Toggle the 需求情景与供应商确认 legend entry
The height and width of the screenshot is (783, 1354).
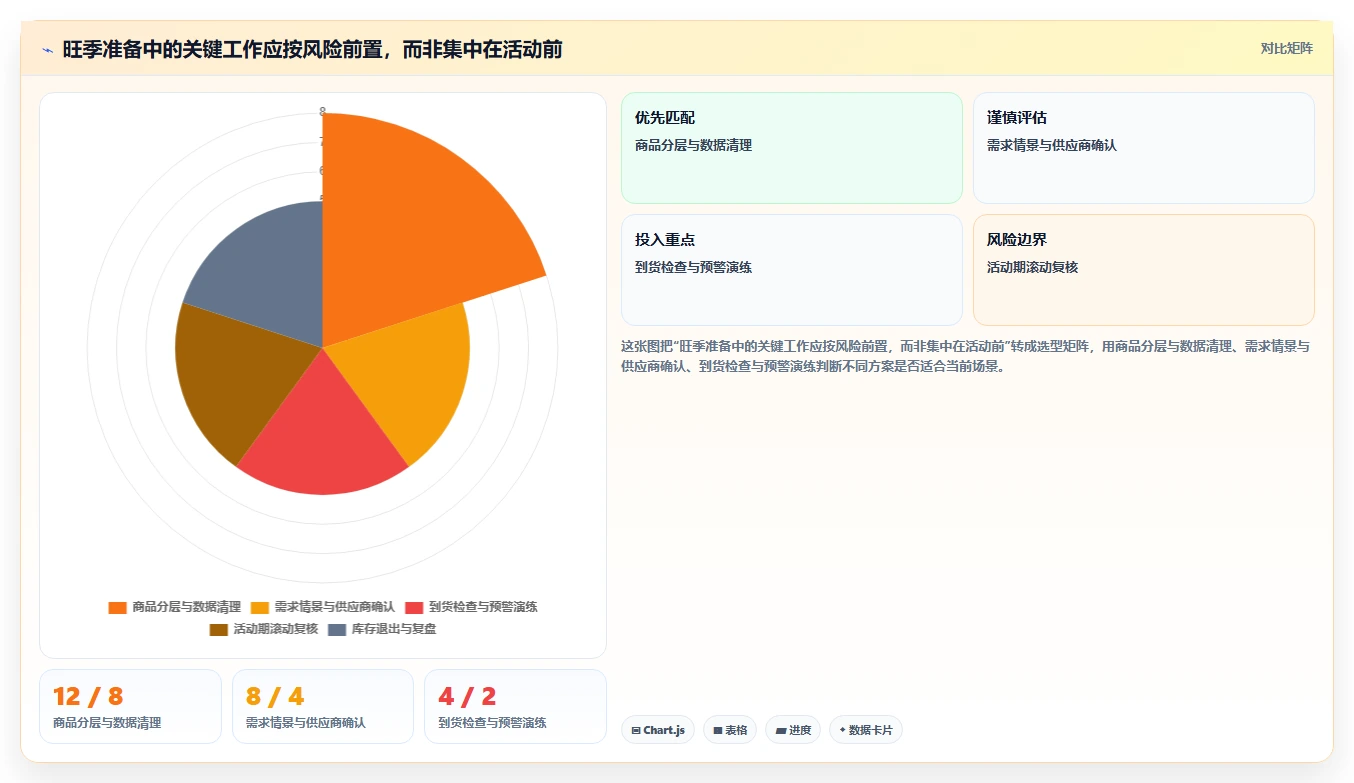pyautogui.click(x=322, y=607)
